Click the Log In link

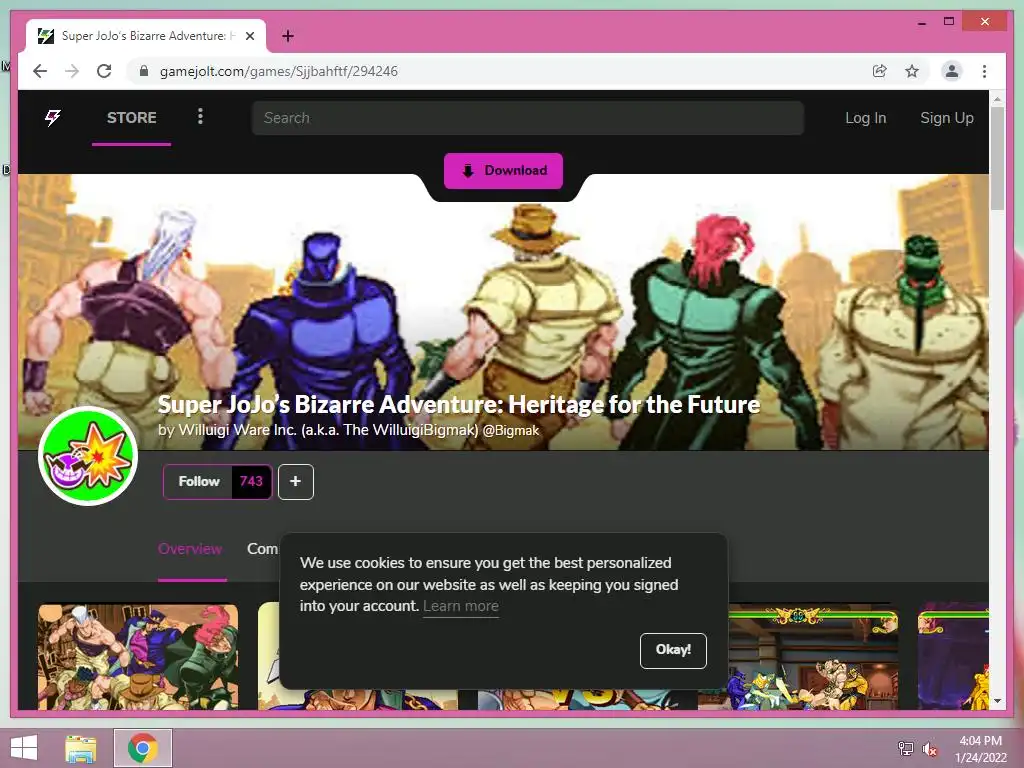tap(865, 118)
